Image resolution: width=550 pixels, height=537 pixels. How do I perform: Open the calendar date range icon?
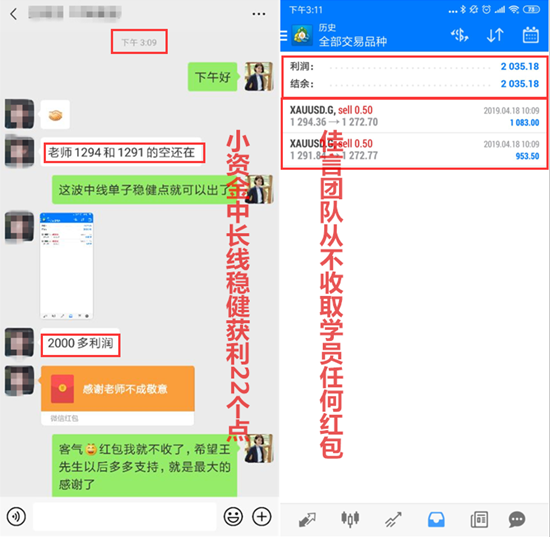(531, 35)
